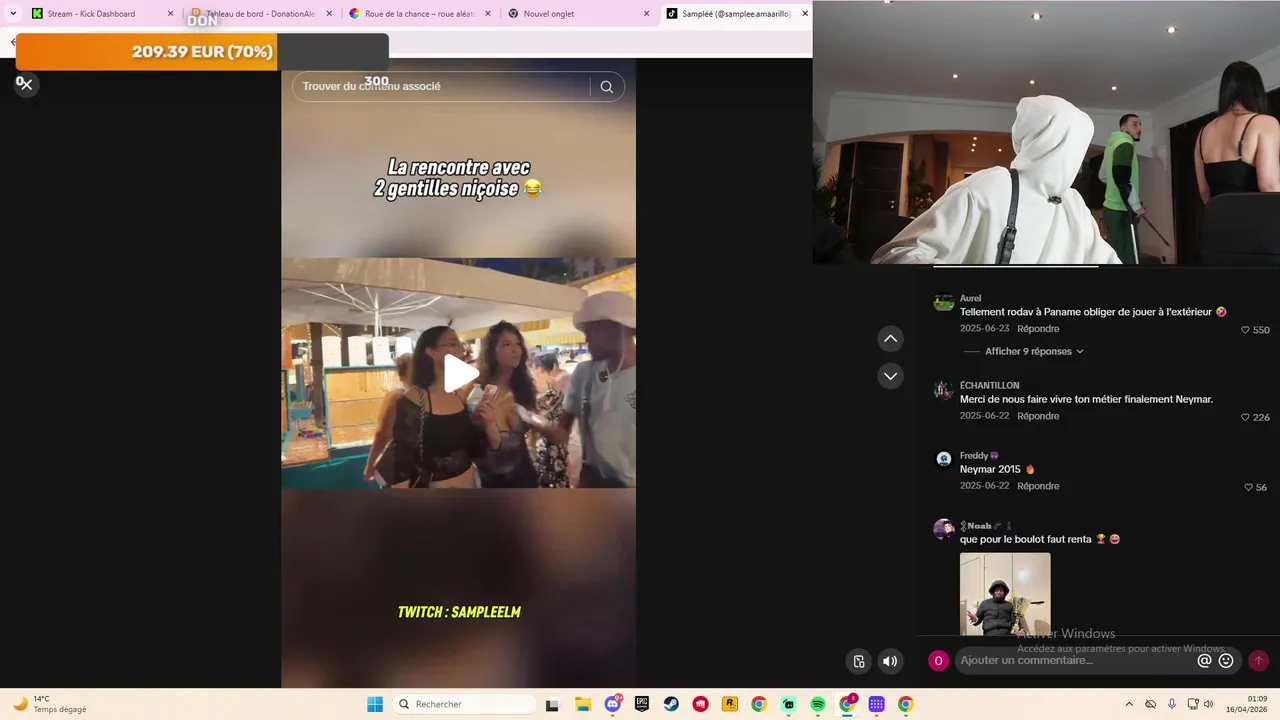Click the 'Ajouter un commentaire...' field
1280x720 pixels.
[1075, 661]
